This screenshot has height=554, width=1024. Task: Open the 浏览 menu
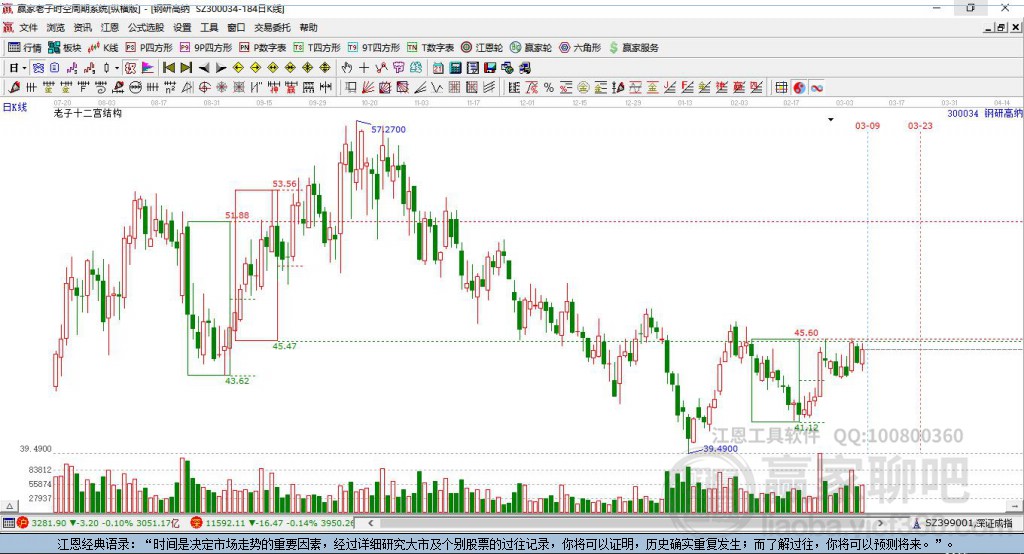[x=56, y=27]
